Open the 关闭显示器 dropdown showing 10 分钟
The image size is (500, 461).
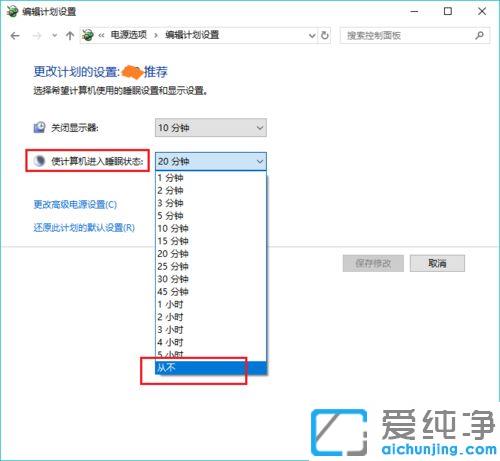click(x=211, y=128)
